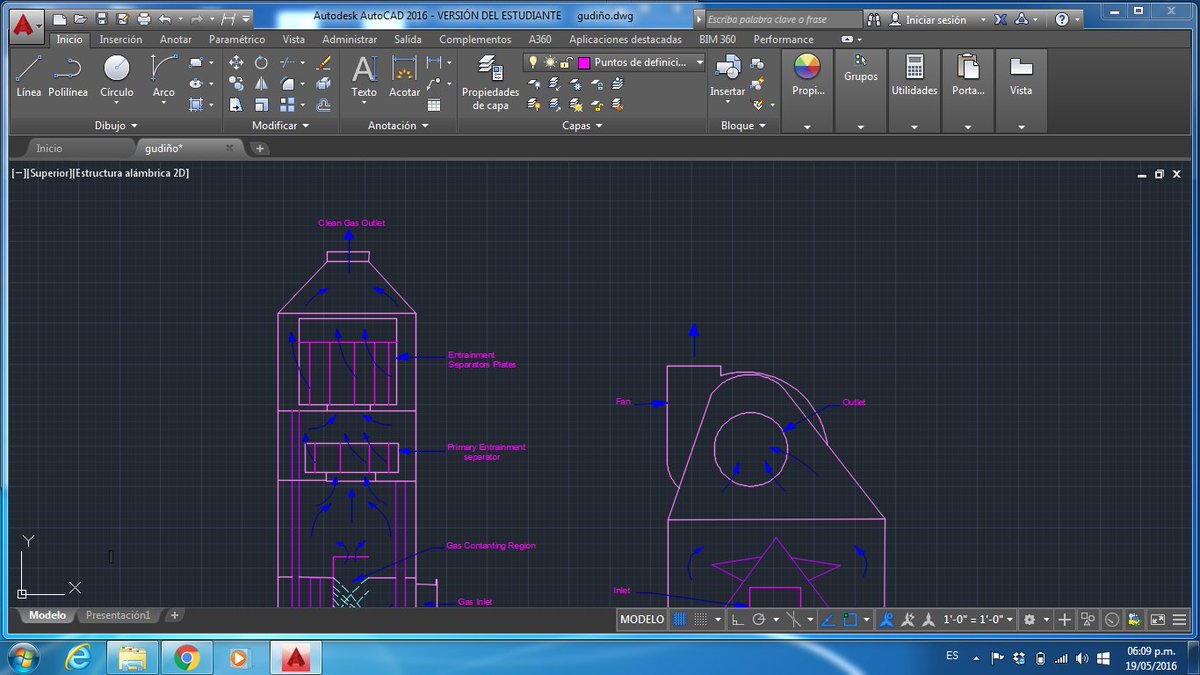Expand the Dibujo panel dropdown
The image size is (1200, 675).
(x=116, y=126)
